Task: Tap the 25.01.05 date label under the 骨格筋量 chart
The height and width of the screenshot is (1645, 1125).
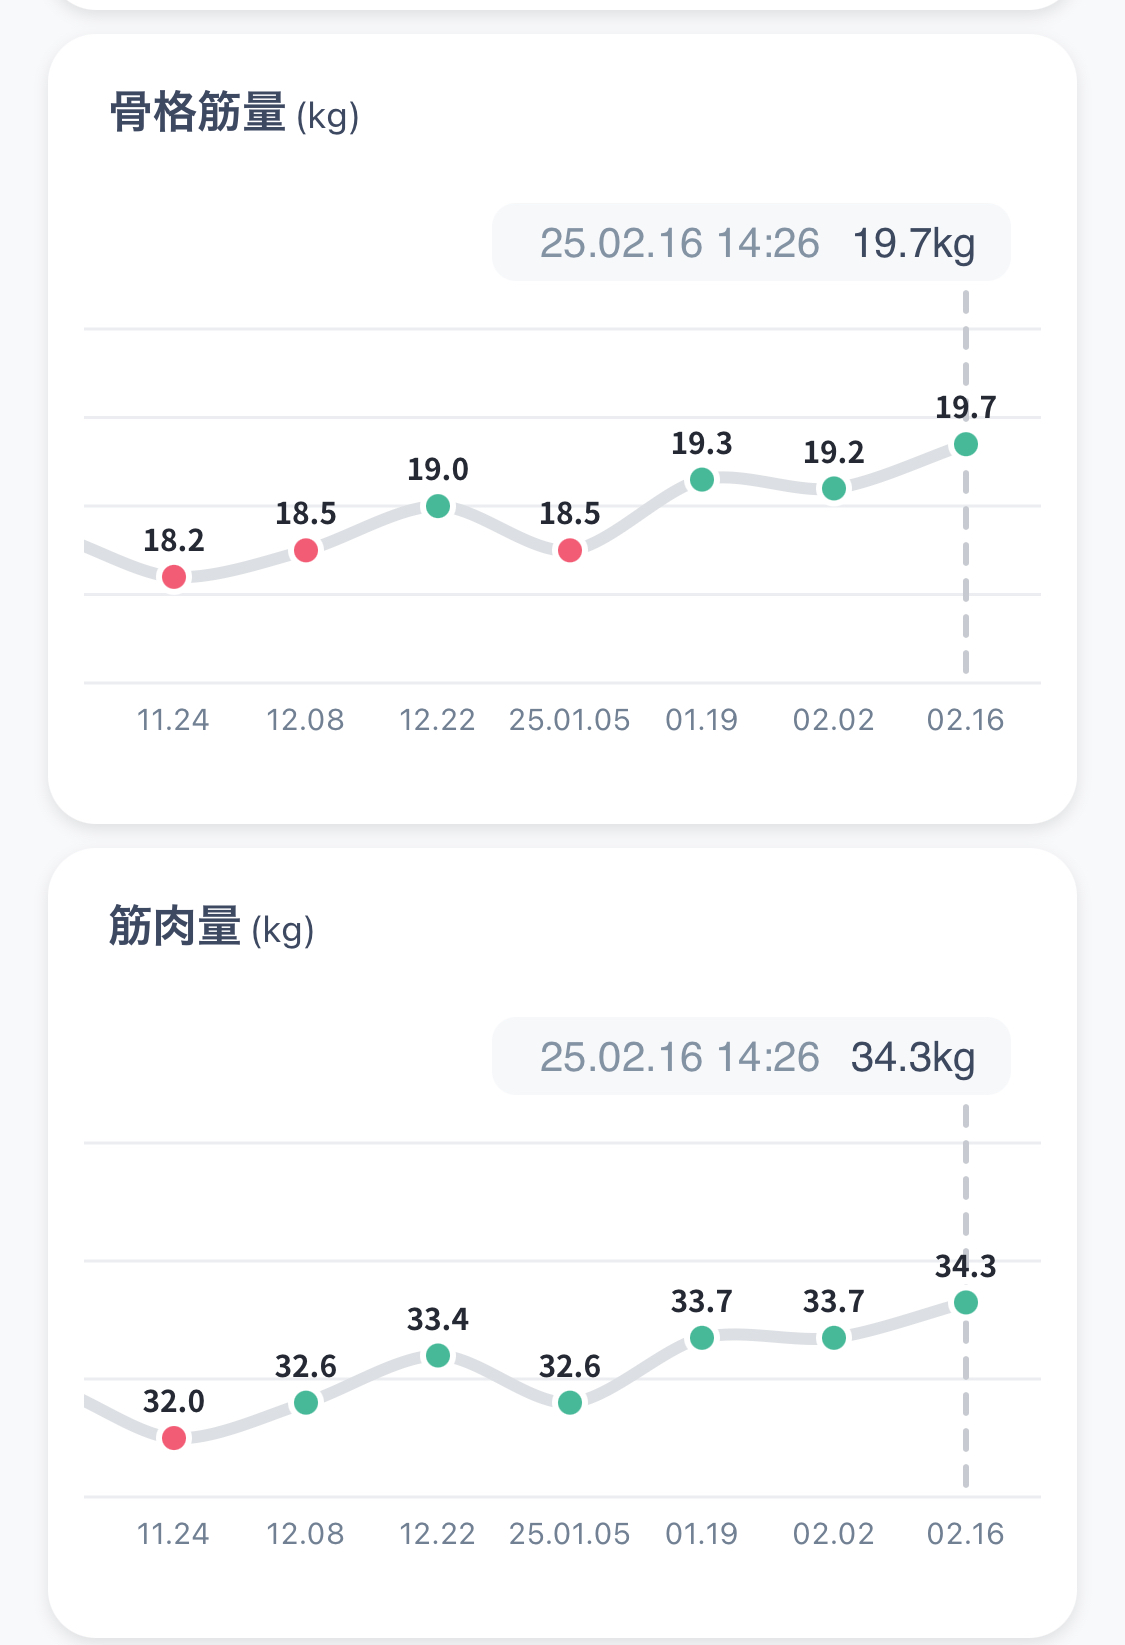Action: pyautogui.click(x=570, y=720)
